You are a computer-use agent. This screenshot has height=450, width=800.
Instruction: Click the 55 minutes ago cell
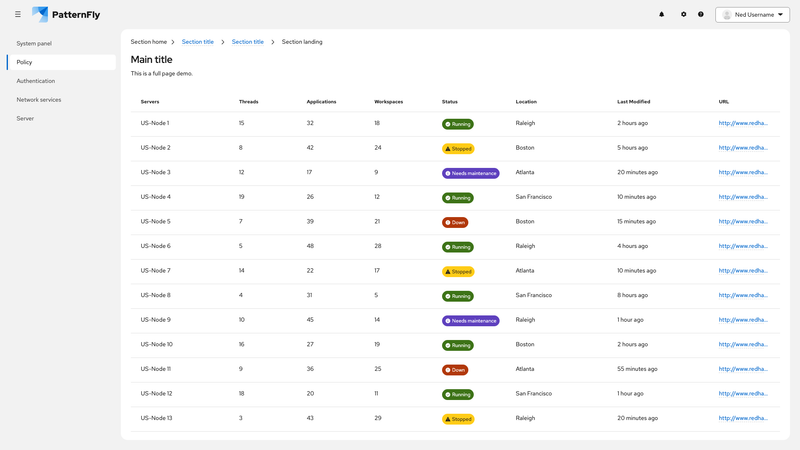click(x=637, y=369)
